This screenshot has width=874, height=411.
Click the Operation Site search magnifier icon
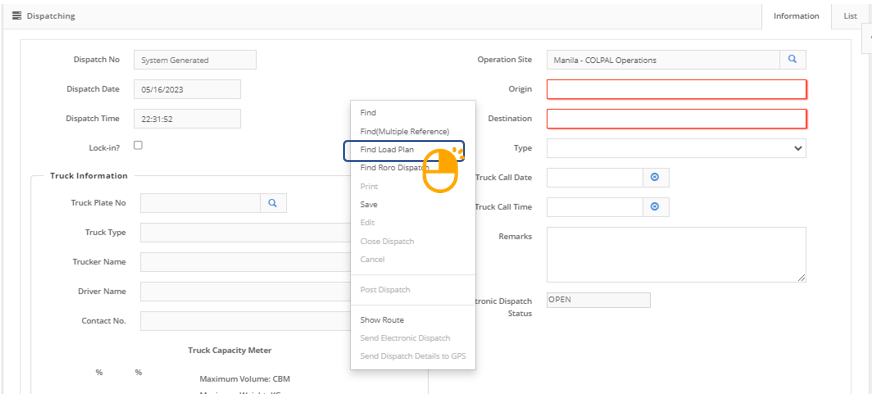(792, 60)
